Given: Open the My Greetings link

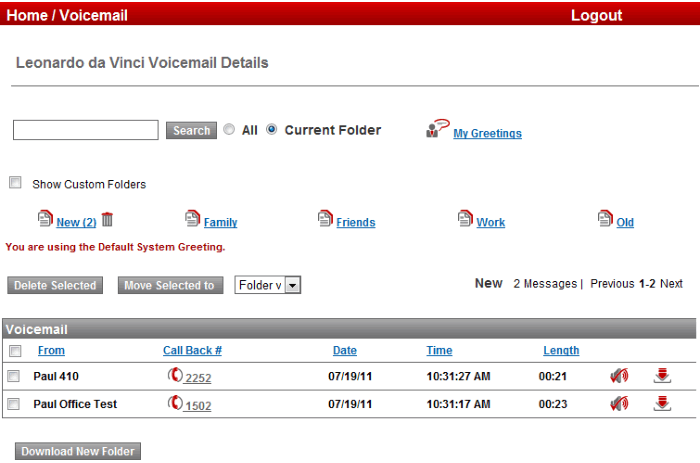Looking at the screenshot, I should click(488, 133).
